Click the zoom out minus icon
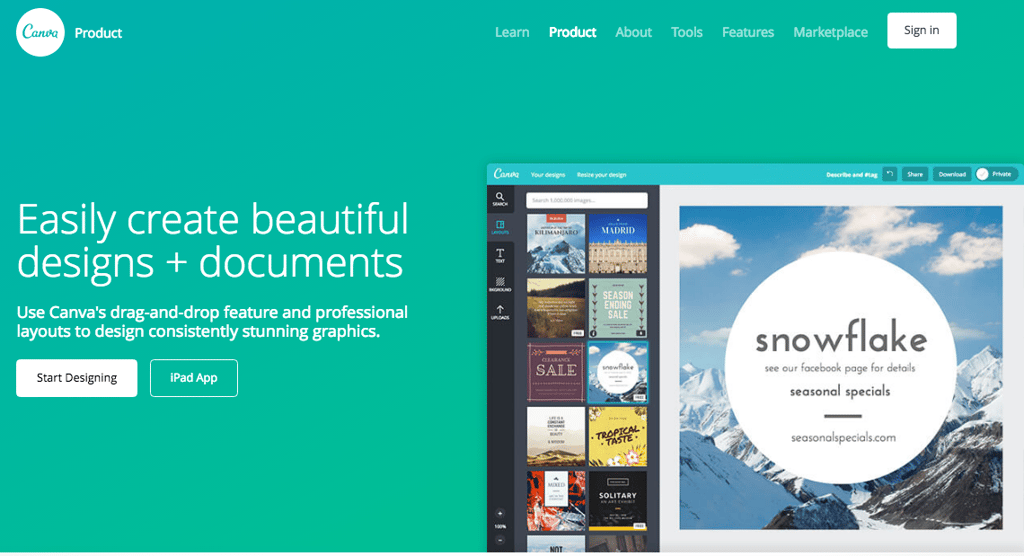The height and width of the screenshot is (556, 1024). pos(500,540)
